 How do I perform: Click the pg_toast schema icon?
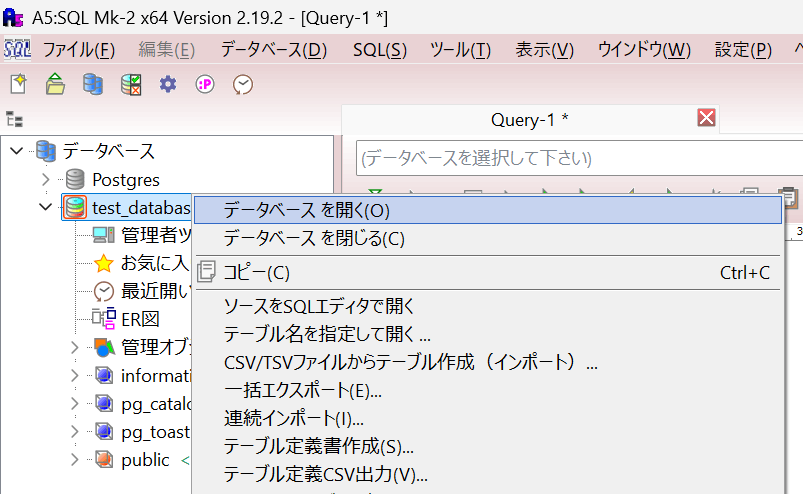104,432
